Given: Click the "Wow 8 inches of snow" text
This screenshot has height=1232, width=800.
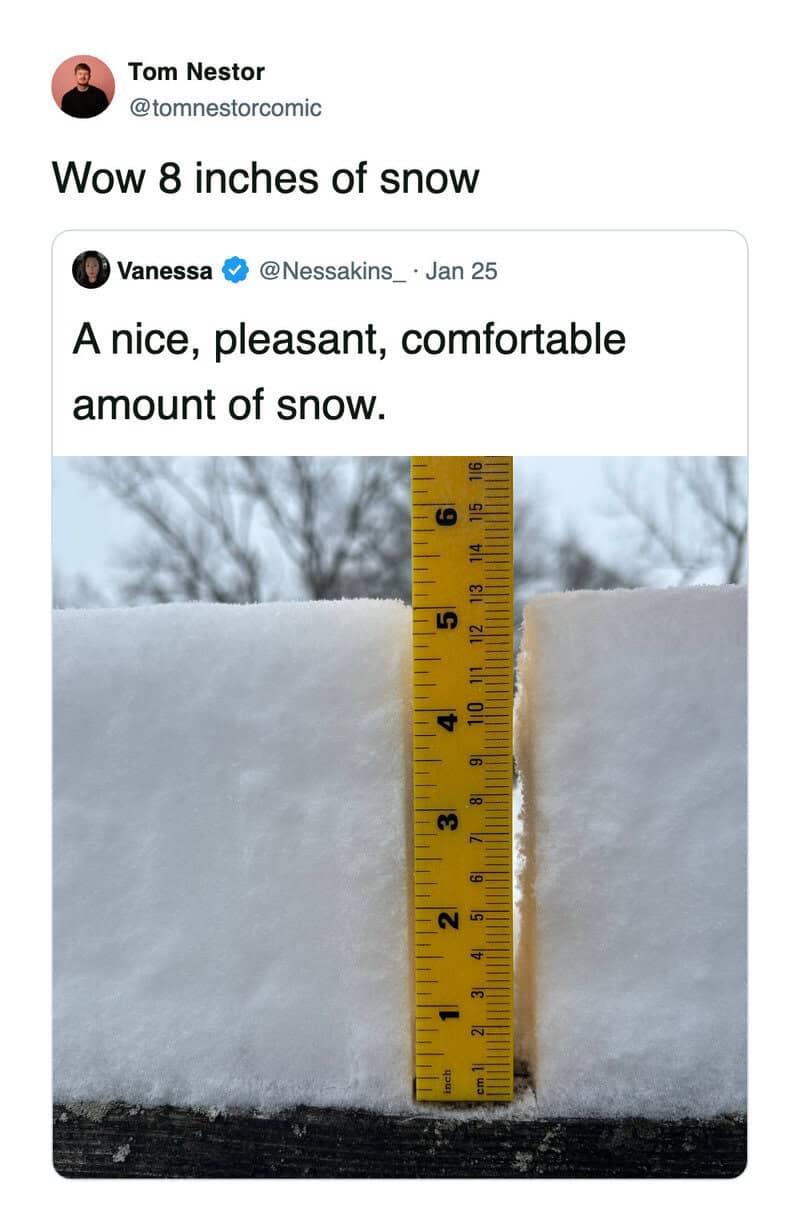Looking at the screenshot, I should click(265, 179).
